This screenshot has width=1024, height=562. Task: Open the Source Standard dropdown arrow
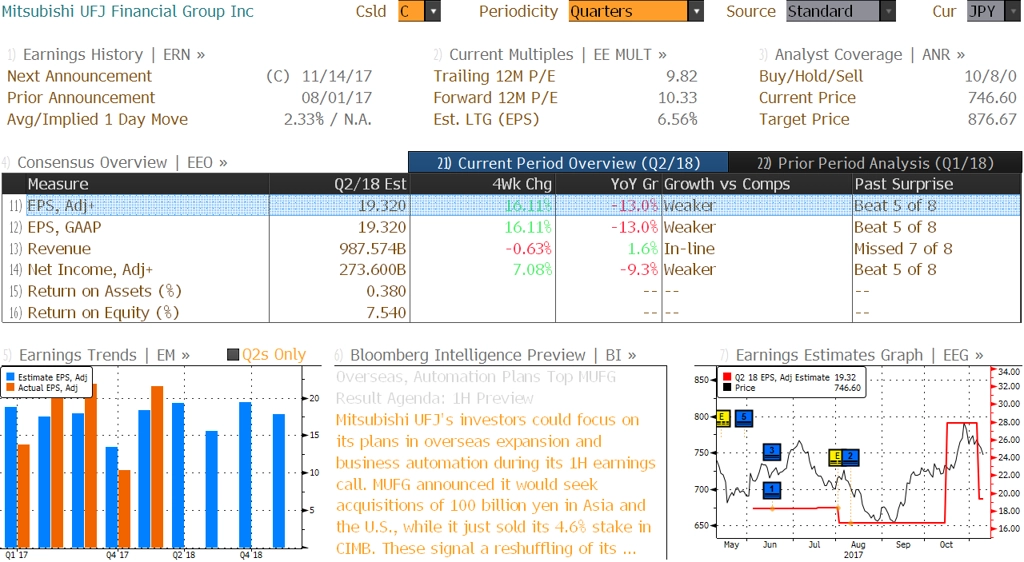point(888,11)
